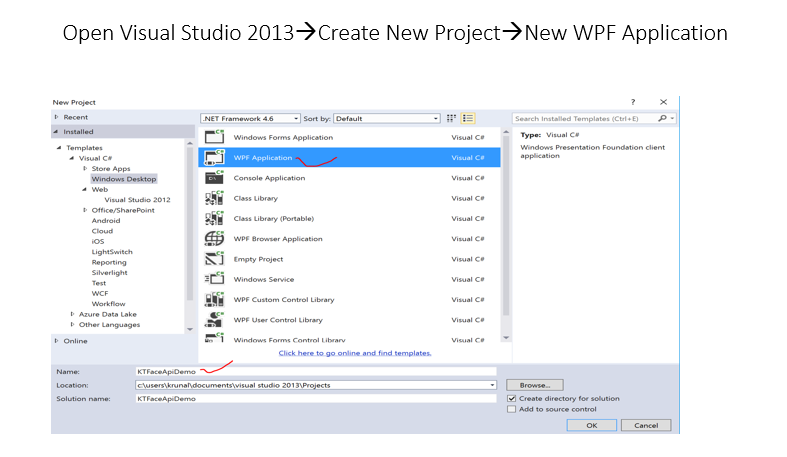This screenshot has width=787, height=457.
Task: Expand the Online section
Action: coord(57,340)
